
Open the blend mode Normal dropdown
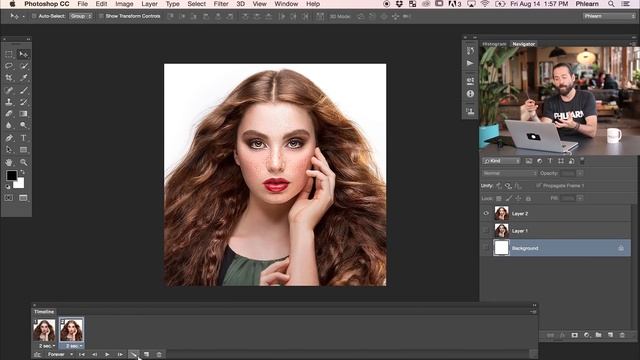[x=509, y=173]
